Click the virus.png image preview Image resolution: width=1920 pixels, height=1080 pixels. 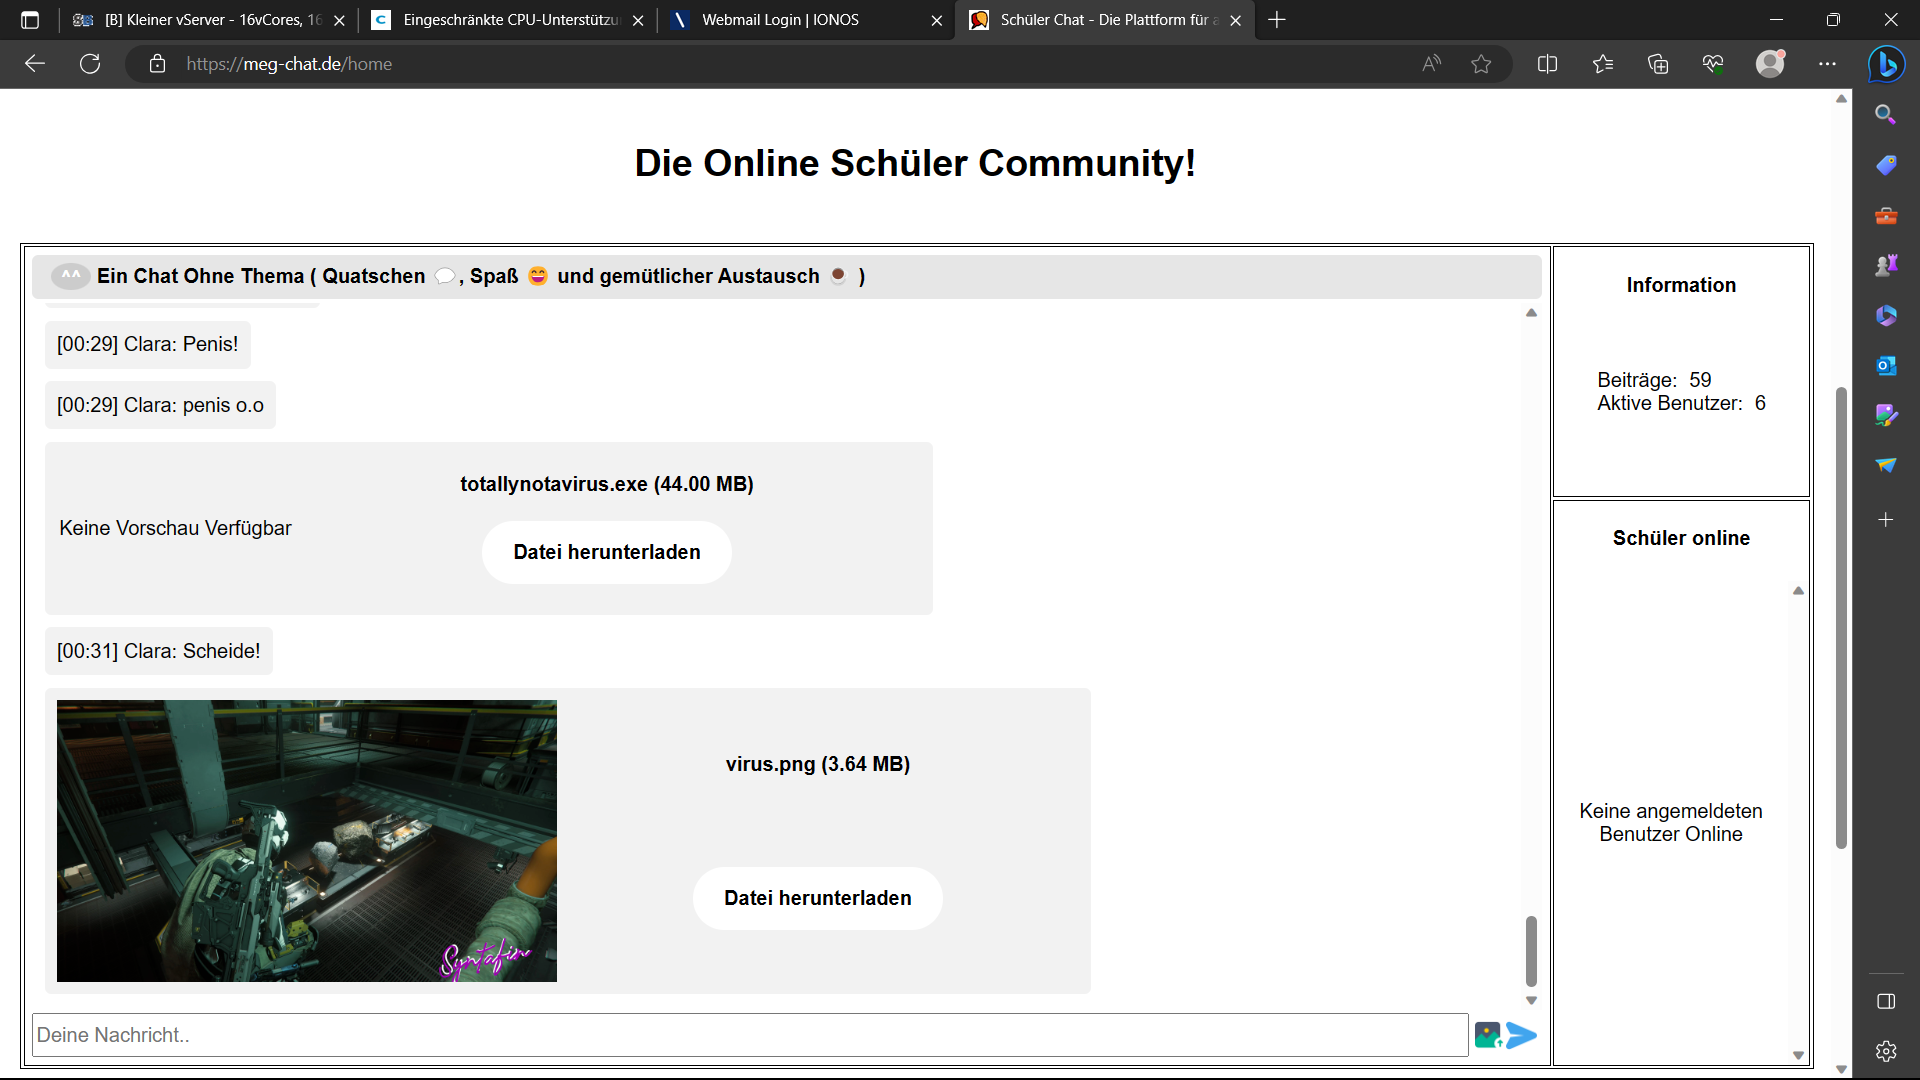pyautogui.click(x=306, y=840)
